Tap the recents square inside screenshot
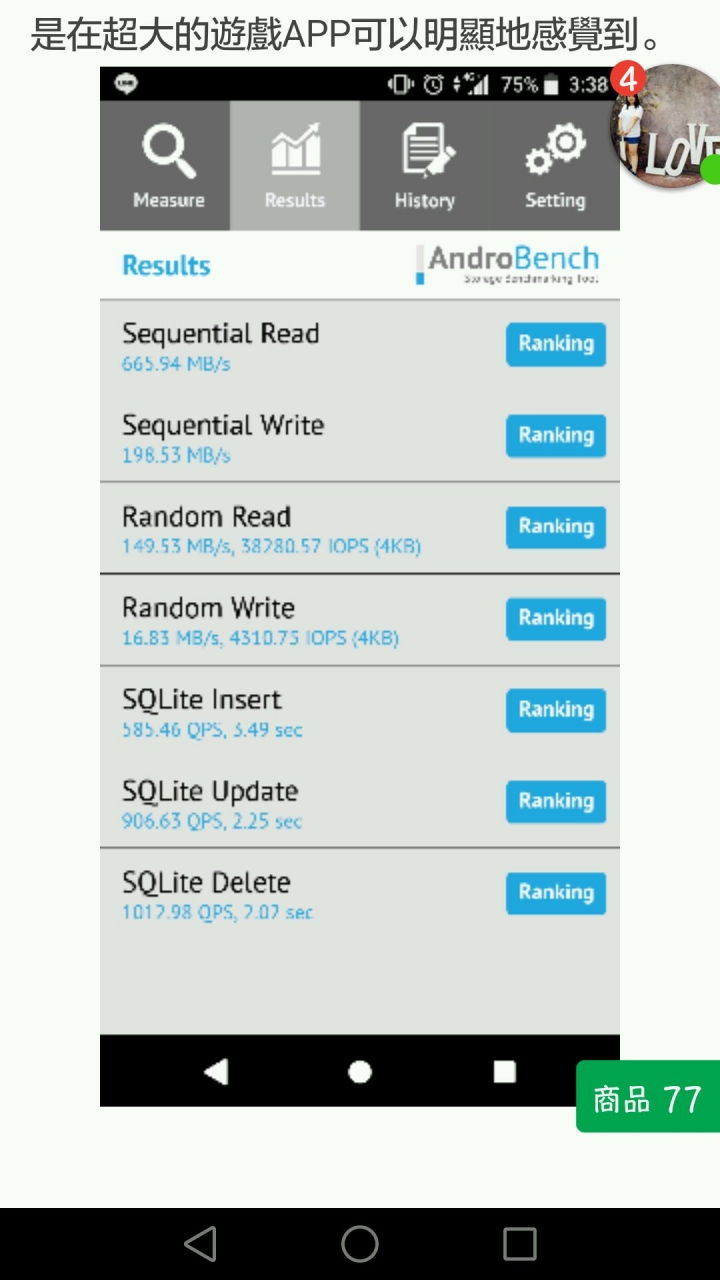The height and width of the screenshot is (1280, 720). point(504,1072)
